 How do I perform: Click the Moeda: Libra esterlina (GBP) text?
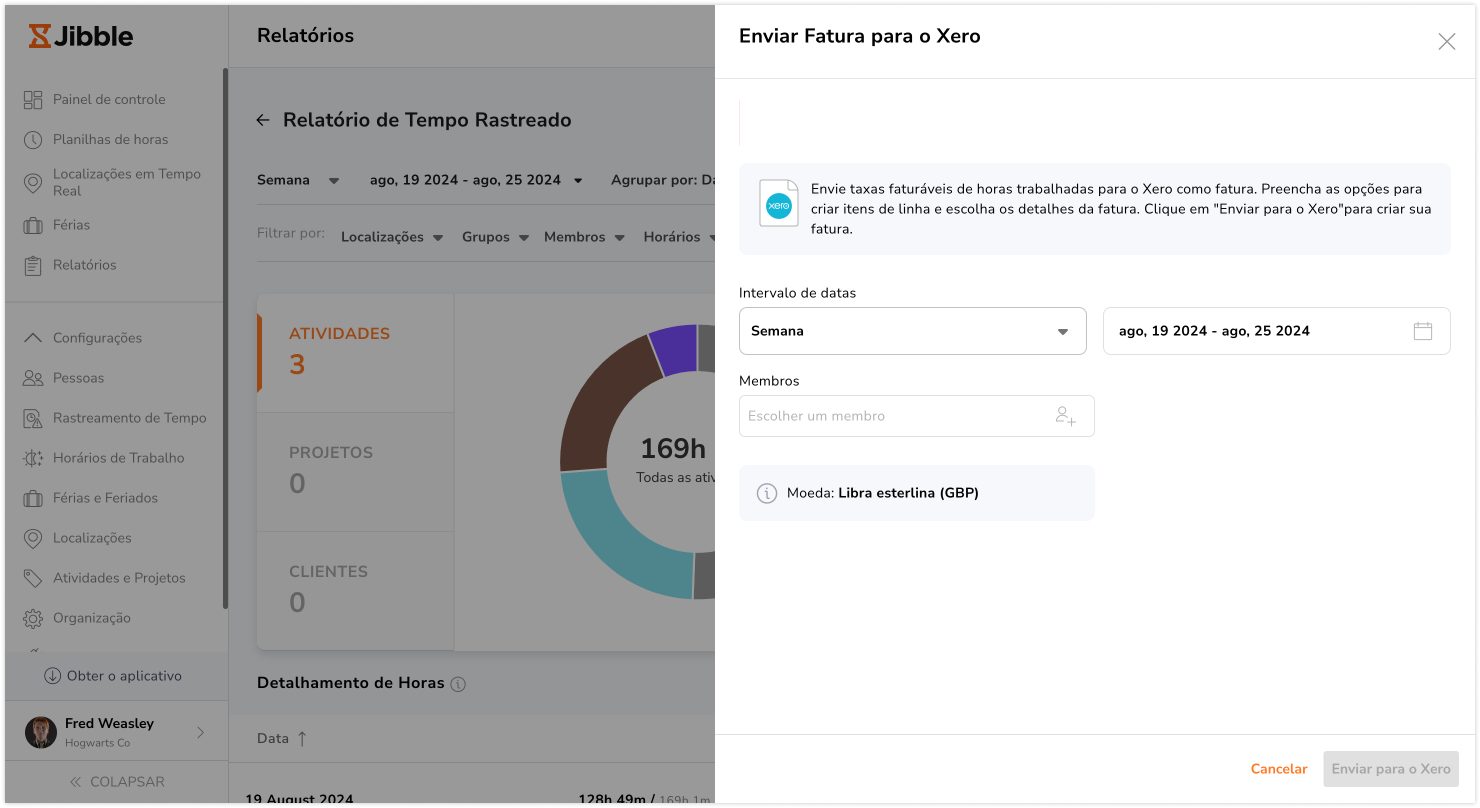pyautogui.click(x=883, y=493)
